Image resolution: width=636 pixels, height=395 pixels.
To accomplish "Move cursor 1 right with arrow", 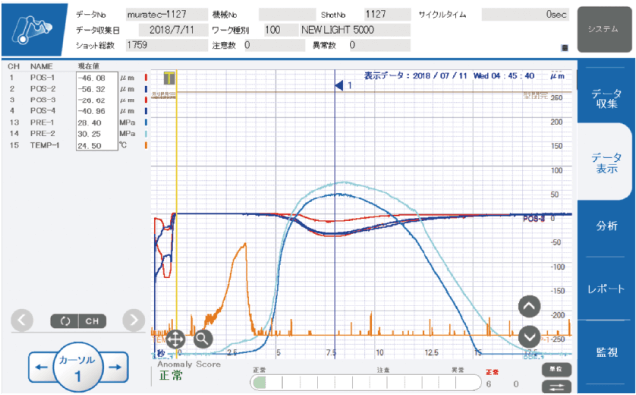I will click(x=115, y=367).
